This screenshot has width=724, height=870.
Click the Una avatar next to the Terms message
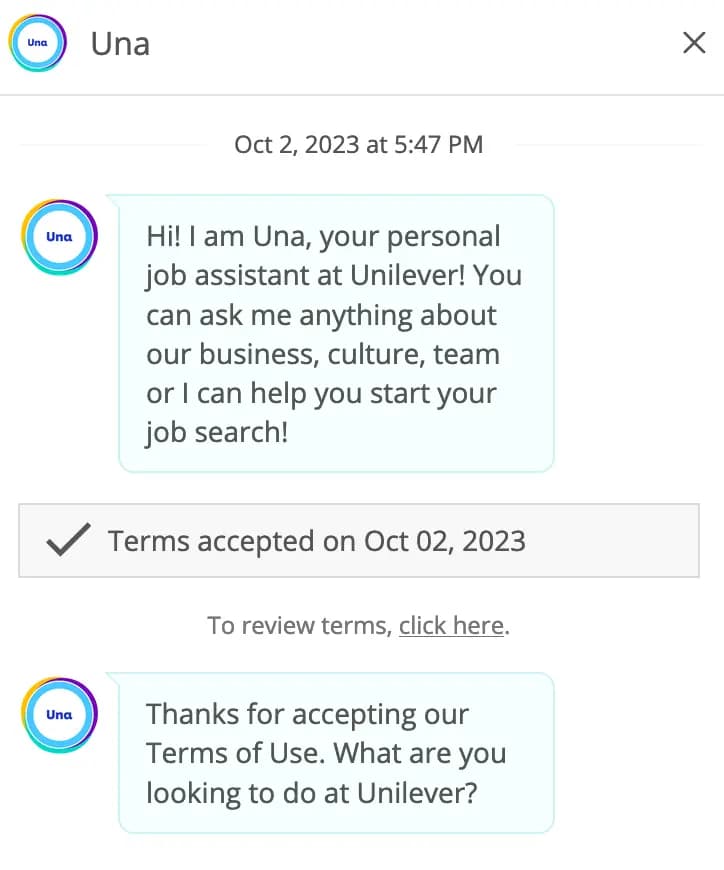(58, 714)
